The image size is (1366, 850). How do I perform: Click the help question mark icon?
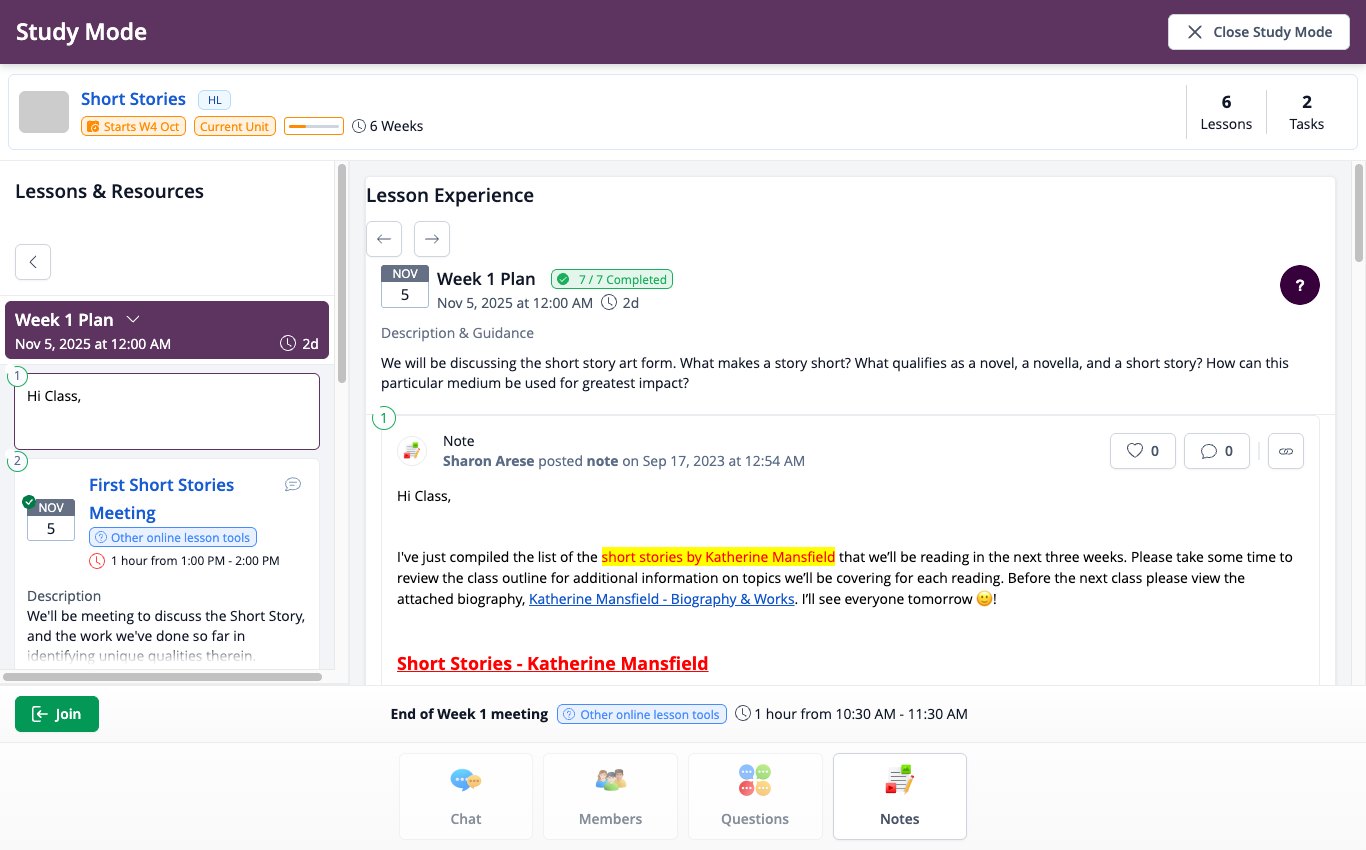[x=1300, y=286]
